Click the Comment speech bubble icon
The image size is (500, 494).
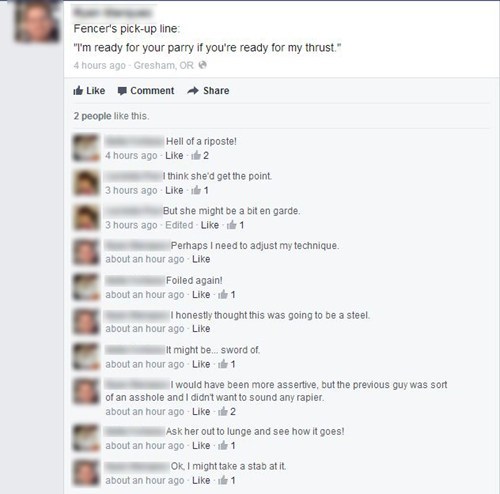(x=122, y=91)
